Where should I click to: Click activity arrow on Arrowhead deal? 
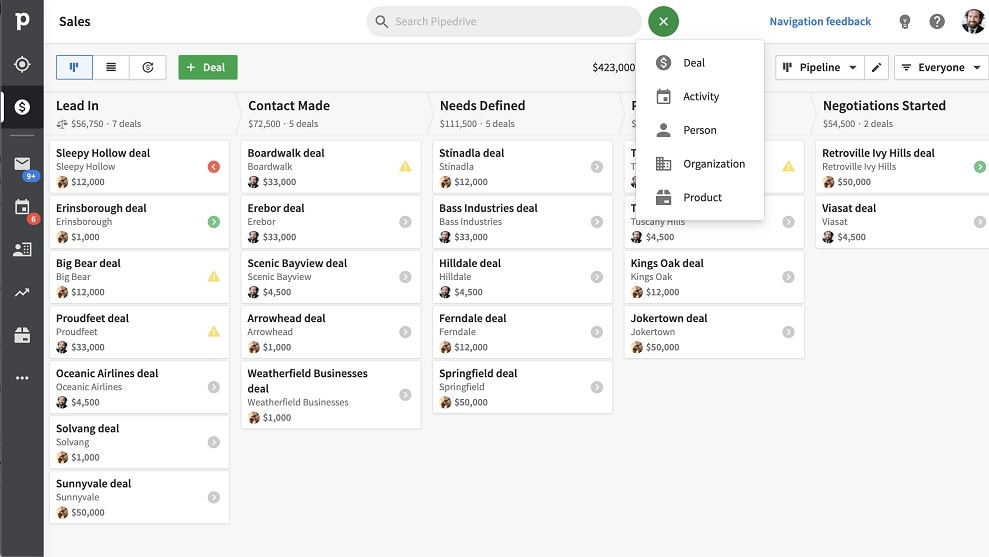(x=405, y=332)
